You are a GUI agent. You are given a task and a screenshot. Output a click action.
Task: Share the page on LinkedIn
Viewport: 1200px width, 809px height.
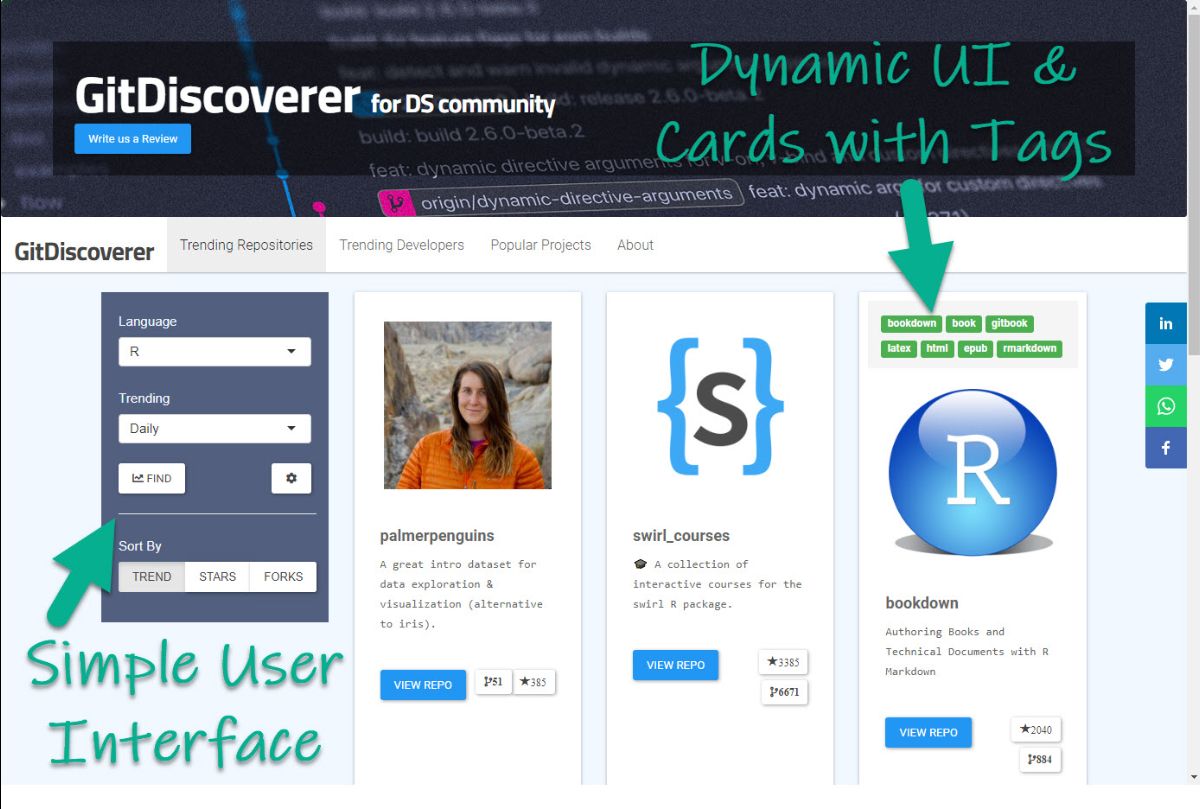pyautogui.click(x=1166, y=323)
